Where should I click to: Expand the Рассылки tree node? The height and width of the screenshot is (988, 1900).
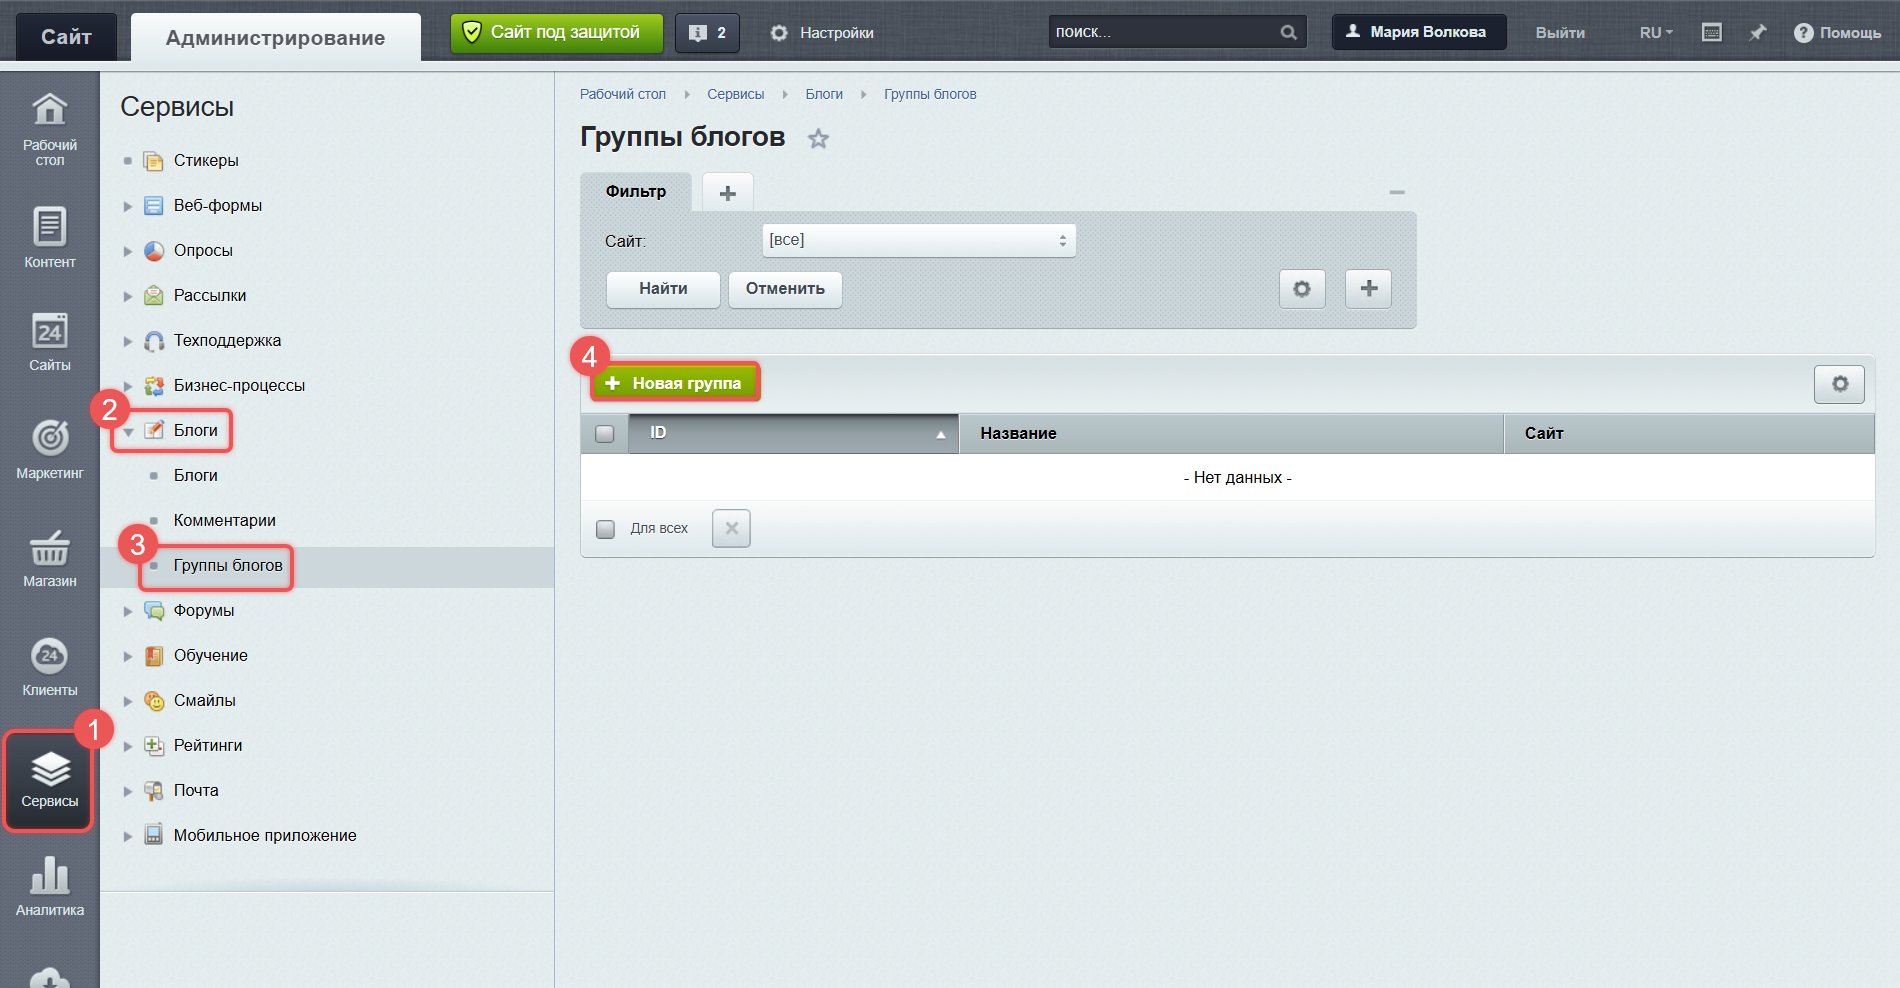point(128,296)
